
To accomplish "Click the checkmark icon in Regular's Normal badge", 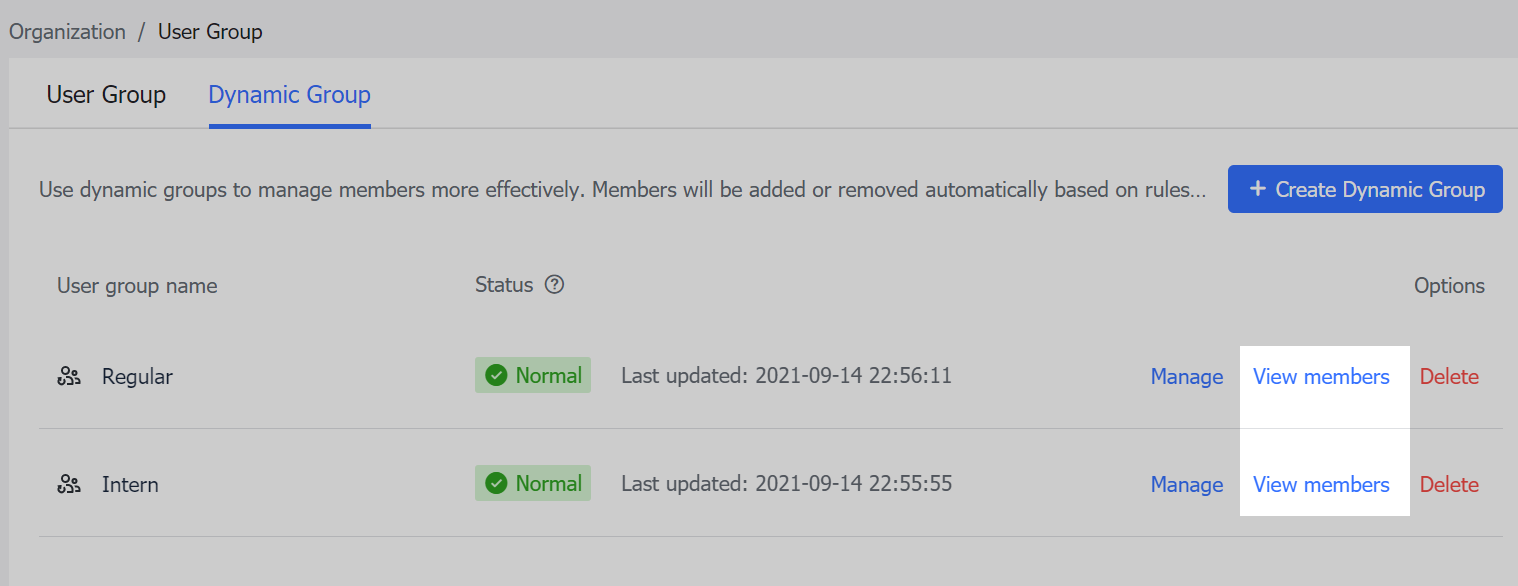I will 497,375.
